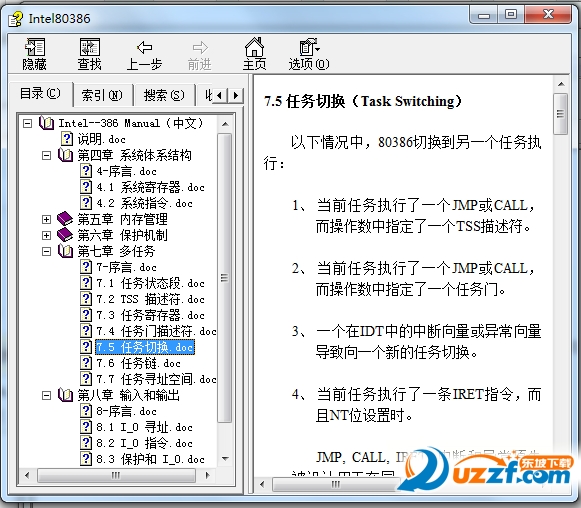Collapse the 第四章 系统体系结构 node

tap(46, 155)
